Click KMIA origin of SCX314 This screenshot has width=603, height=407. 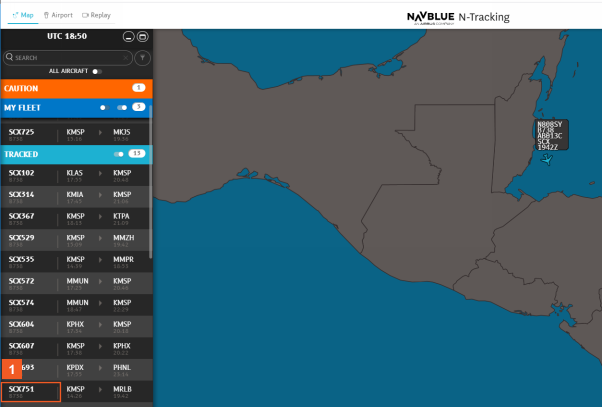[75, 194]
